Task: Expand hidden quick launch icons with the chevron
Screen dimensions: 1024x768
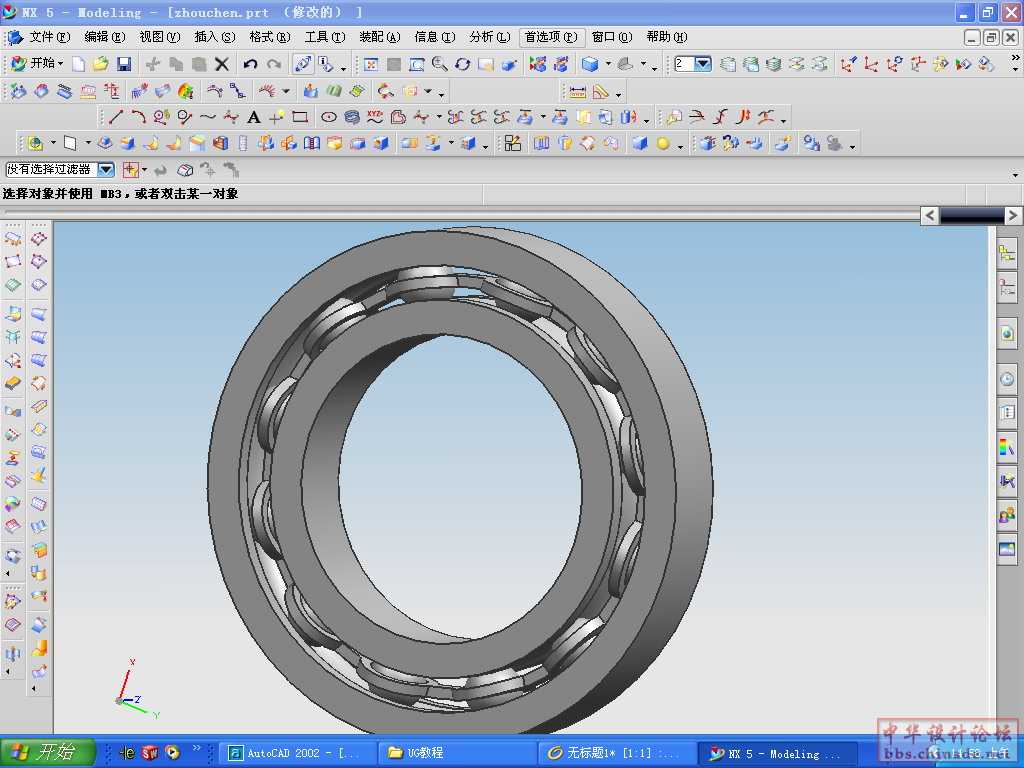Action: click(x=197, y=748)
